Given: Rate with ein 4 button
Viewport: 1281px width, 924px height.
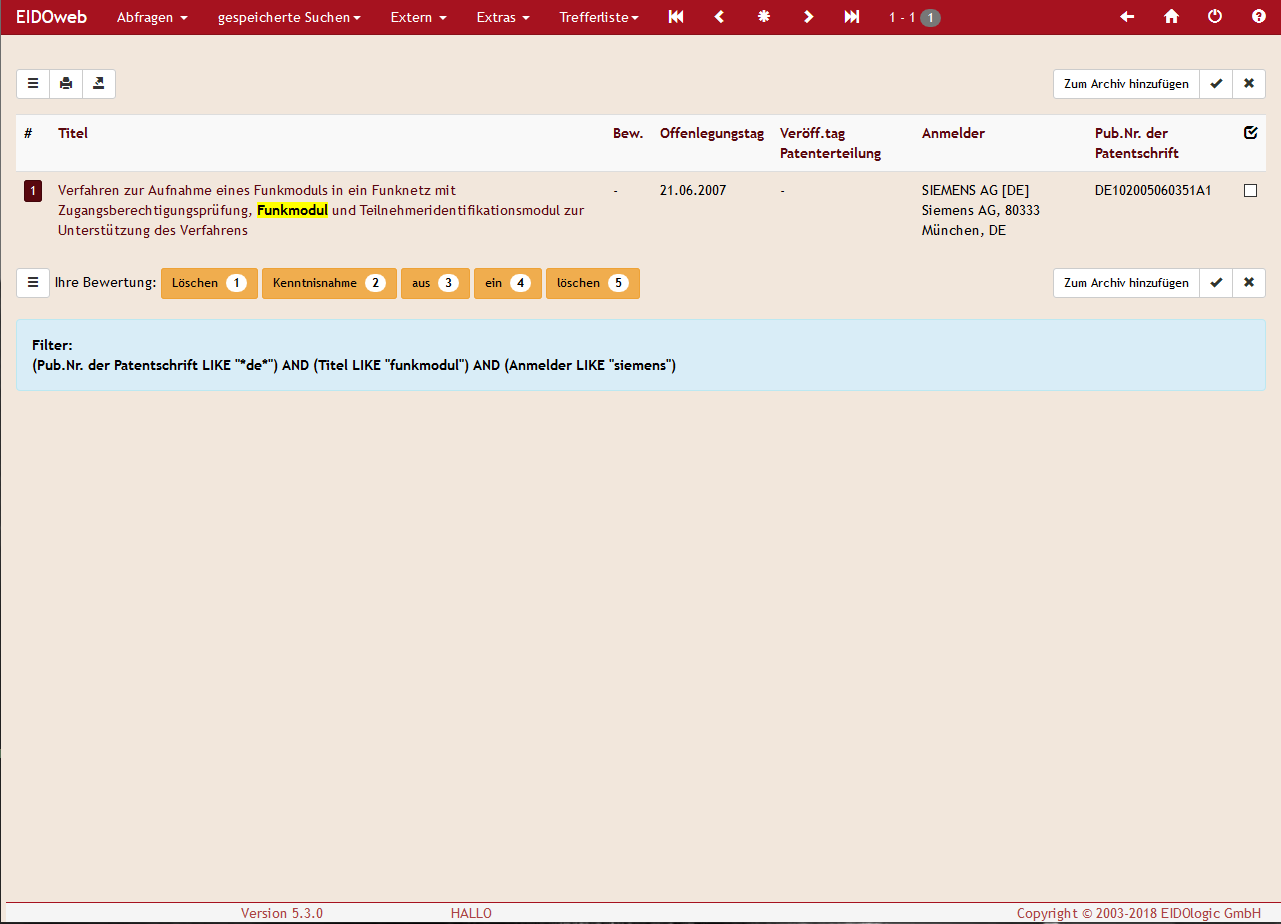Looking at the screenshot, I should pos(508,283).
